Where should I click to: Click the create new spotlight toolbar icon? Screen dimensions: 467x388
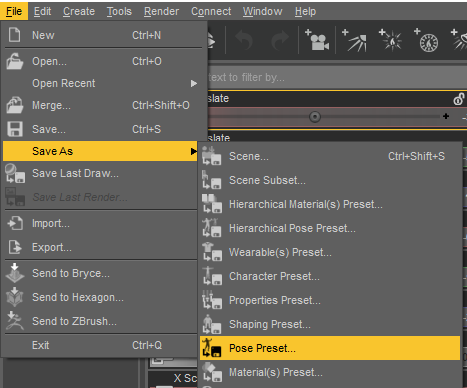[x=355, y=40]
